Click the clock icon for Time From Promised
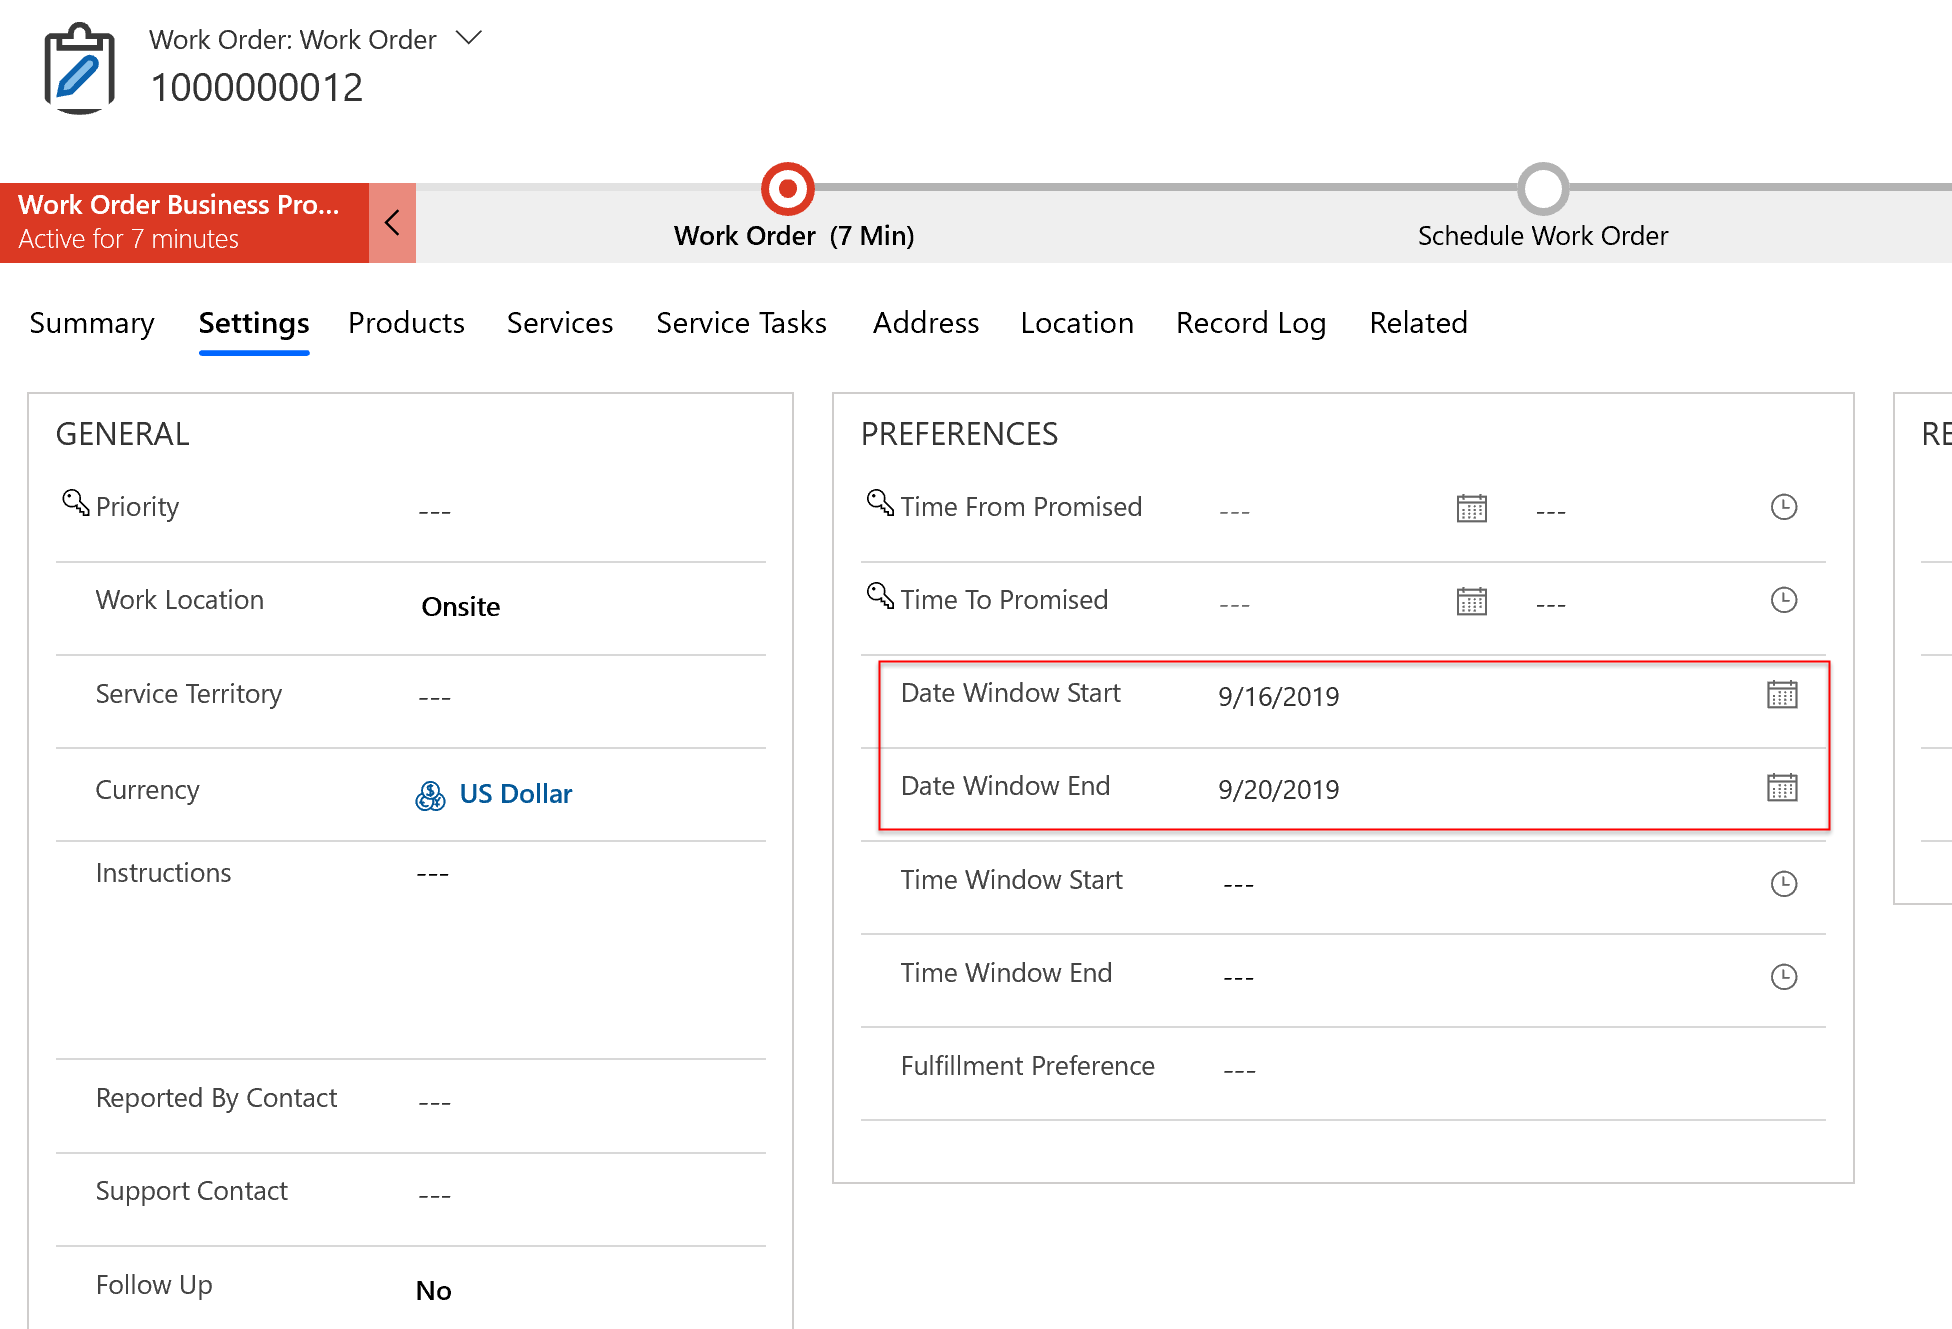The height and width of the screenshot is (1329, 1952). 1785,507
